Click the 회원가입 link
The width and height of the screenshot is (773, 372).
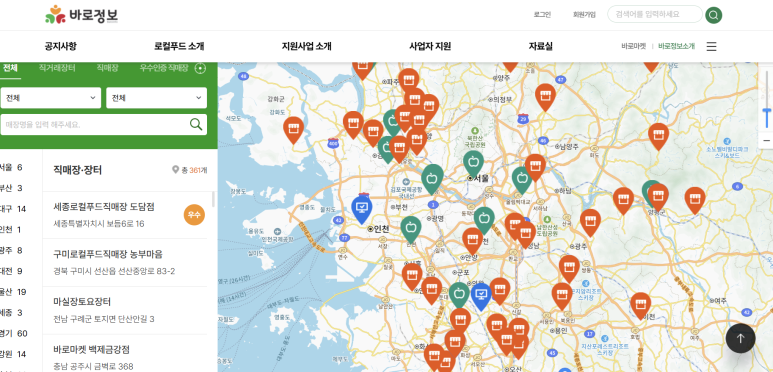point(584,15)
